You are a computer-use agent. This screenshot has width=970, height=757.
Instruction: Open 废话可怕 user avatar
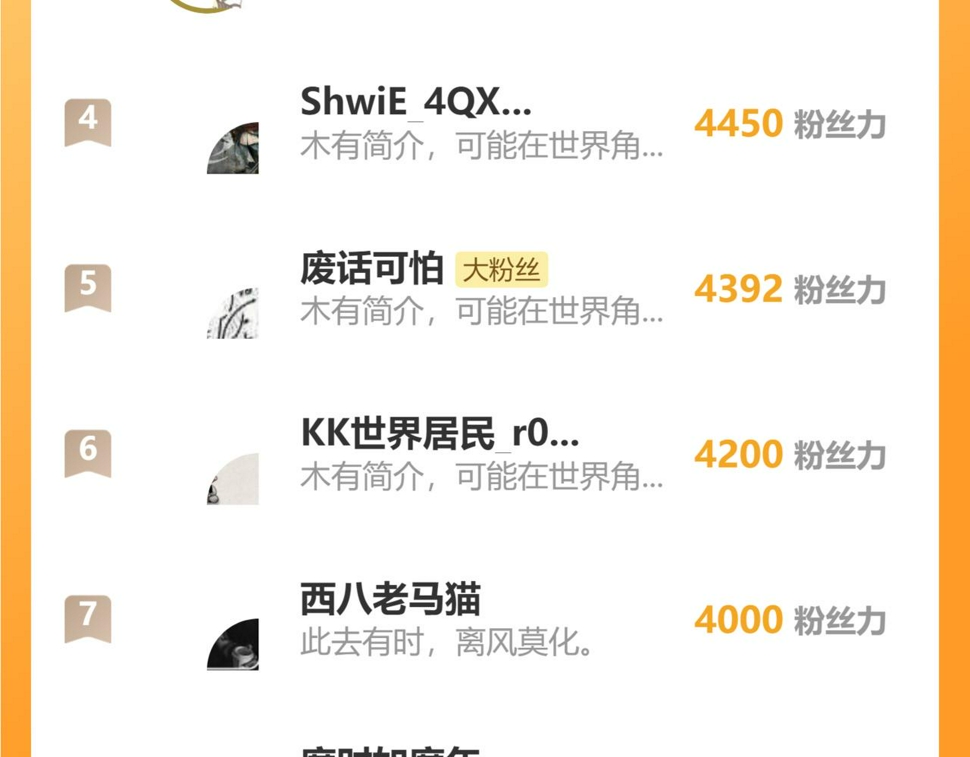tap(233, 313)
